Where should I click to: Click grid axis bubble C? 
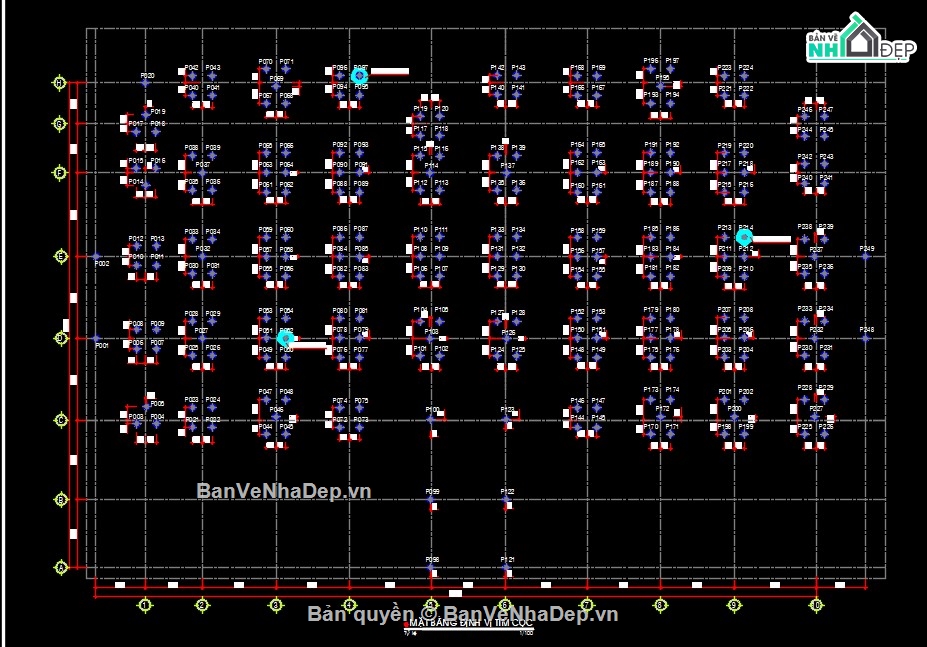61,420
